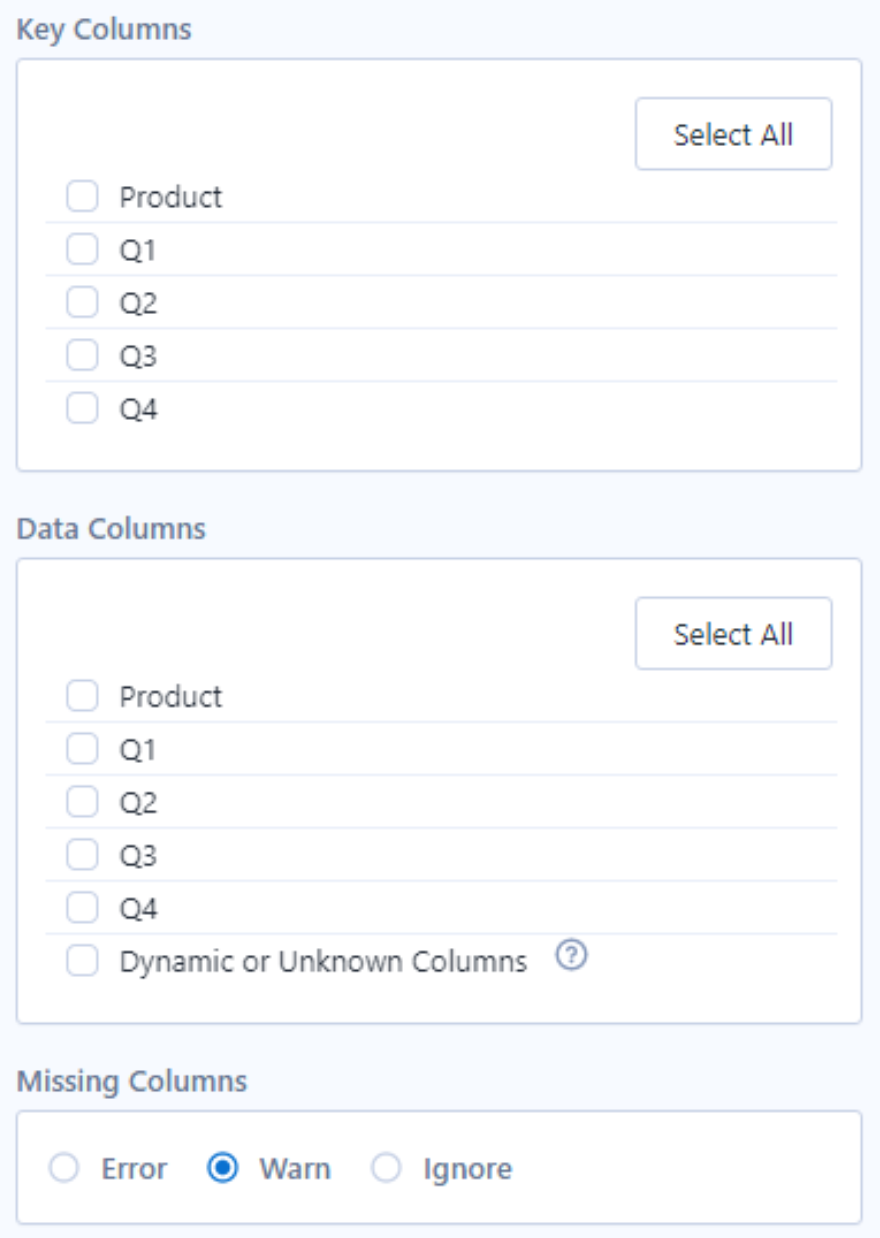Click Select All for Data Columns
The image size is (880, 1238).
tap(733, 634)
